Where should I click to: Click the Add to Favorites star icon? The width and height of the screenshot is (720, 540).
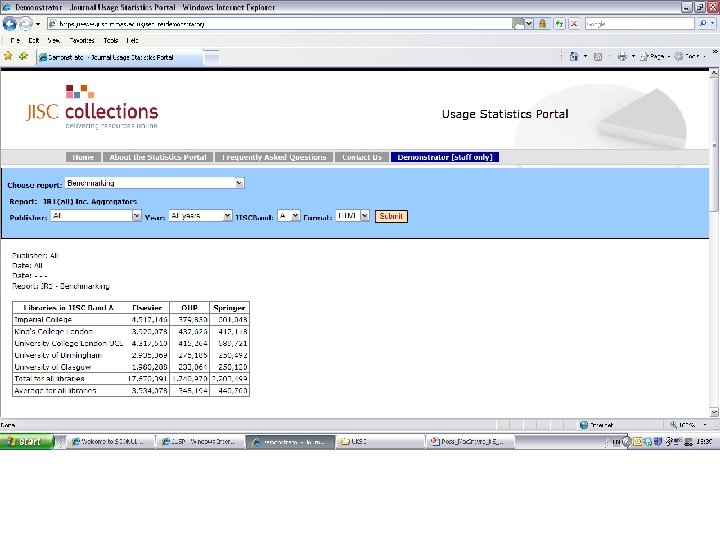(x=23, y=56)
